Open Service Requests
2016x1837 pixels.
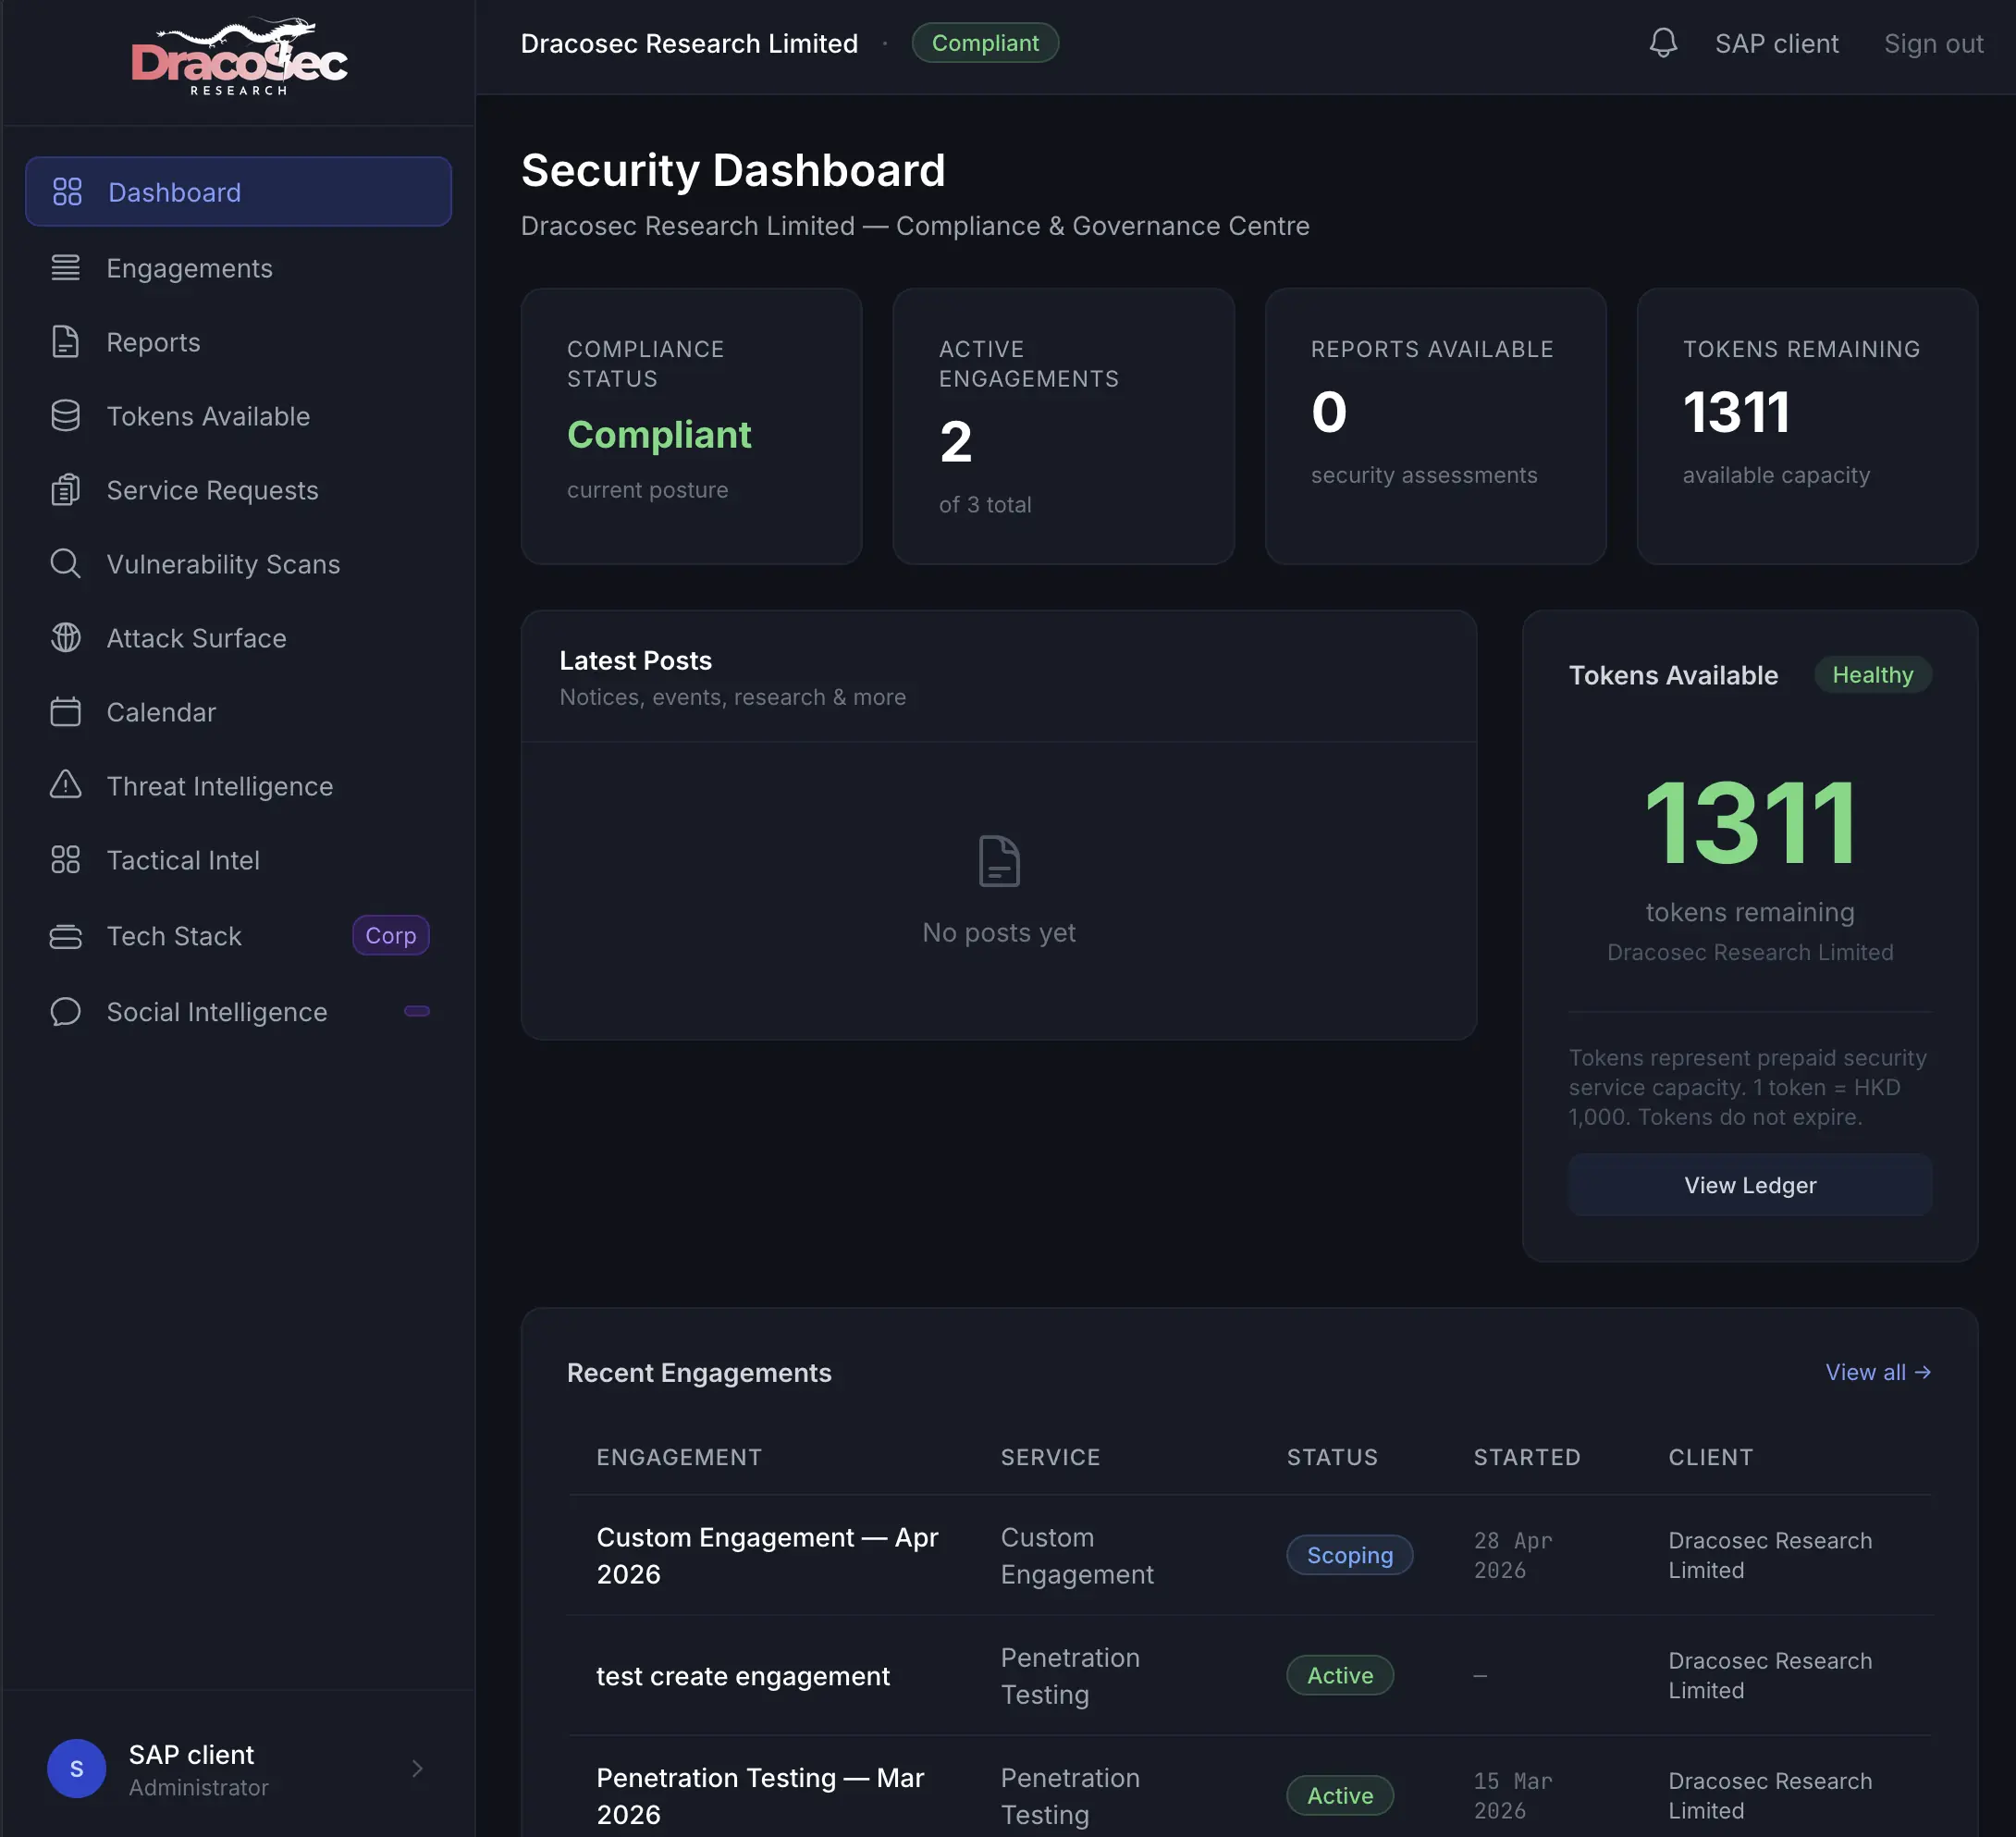point(238,489)
